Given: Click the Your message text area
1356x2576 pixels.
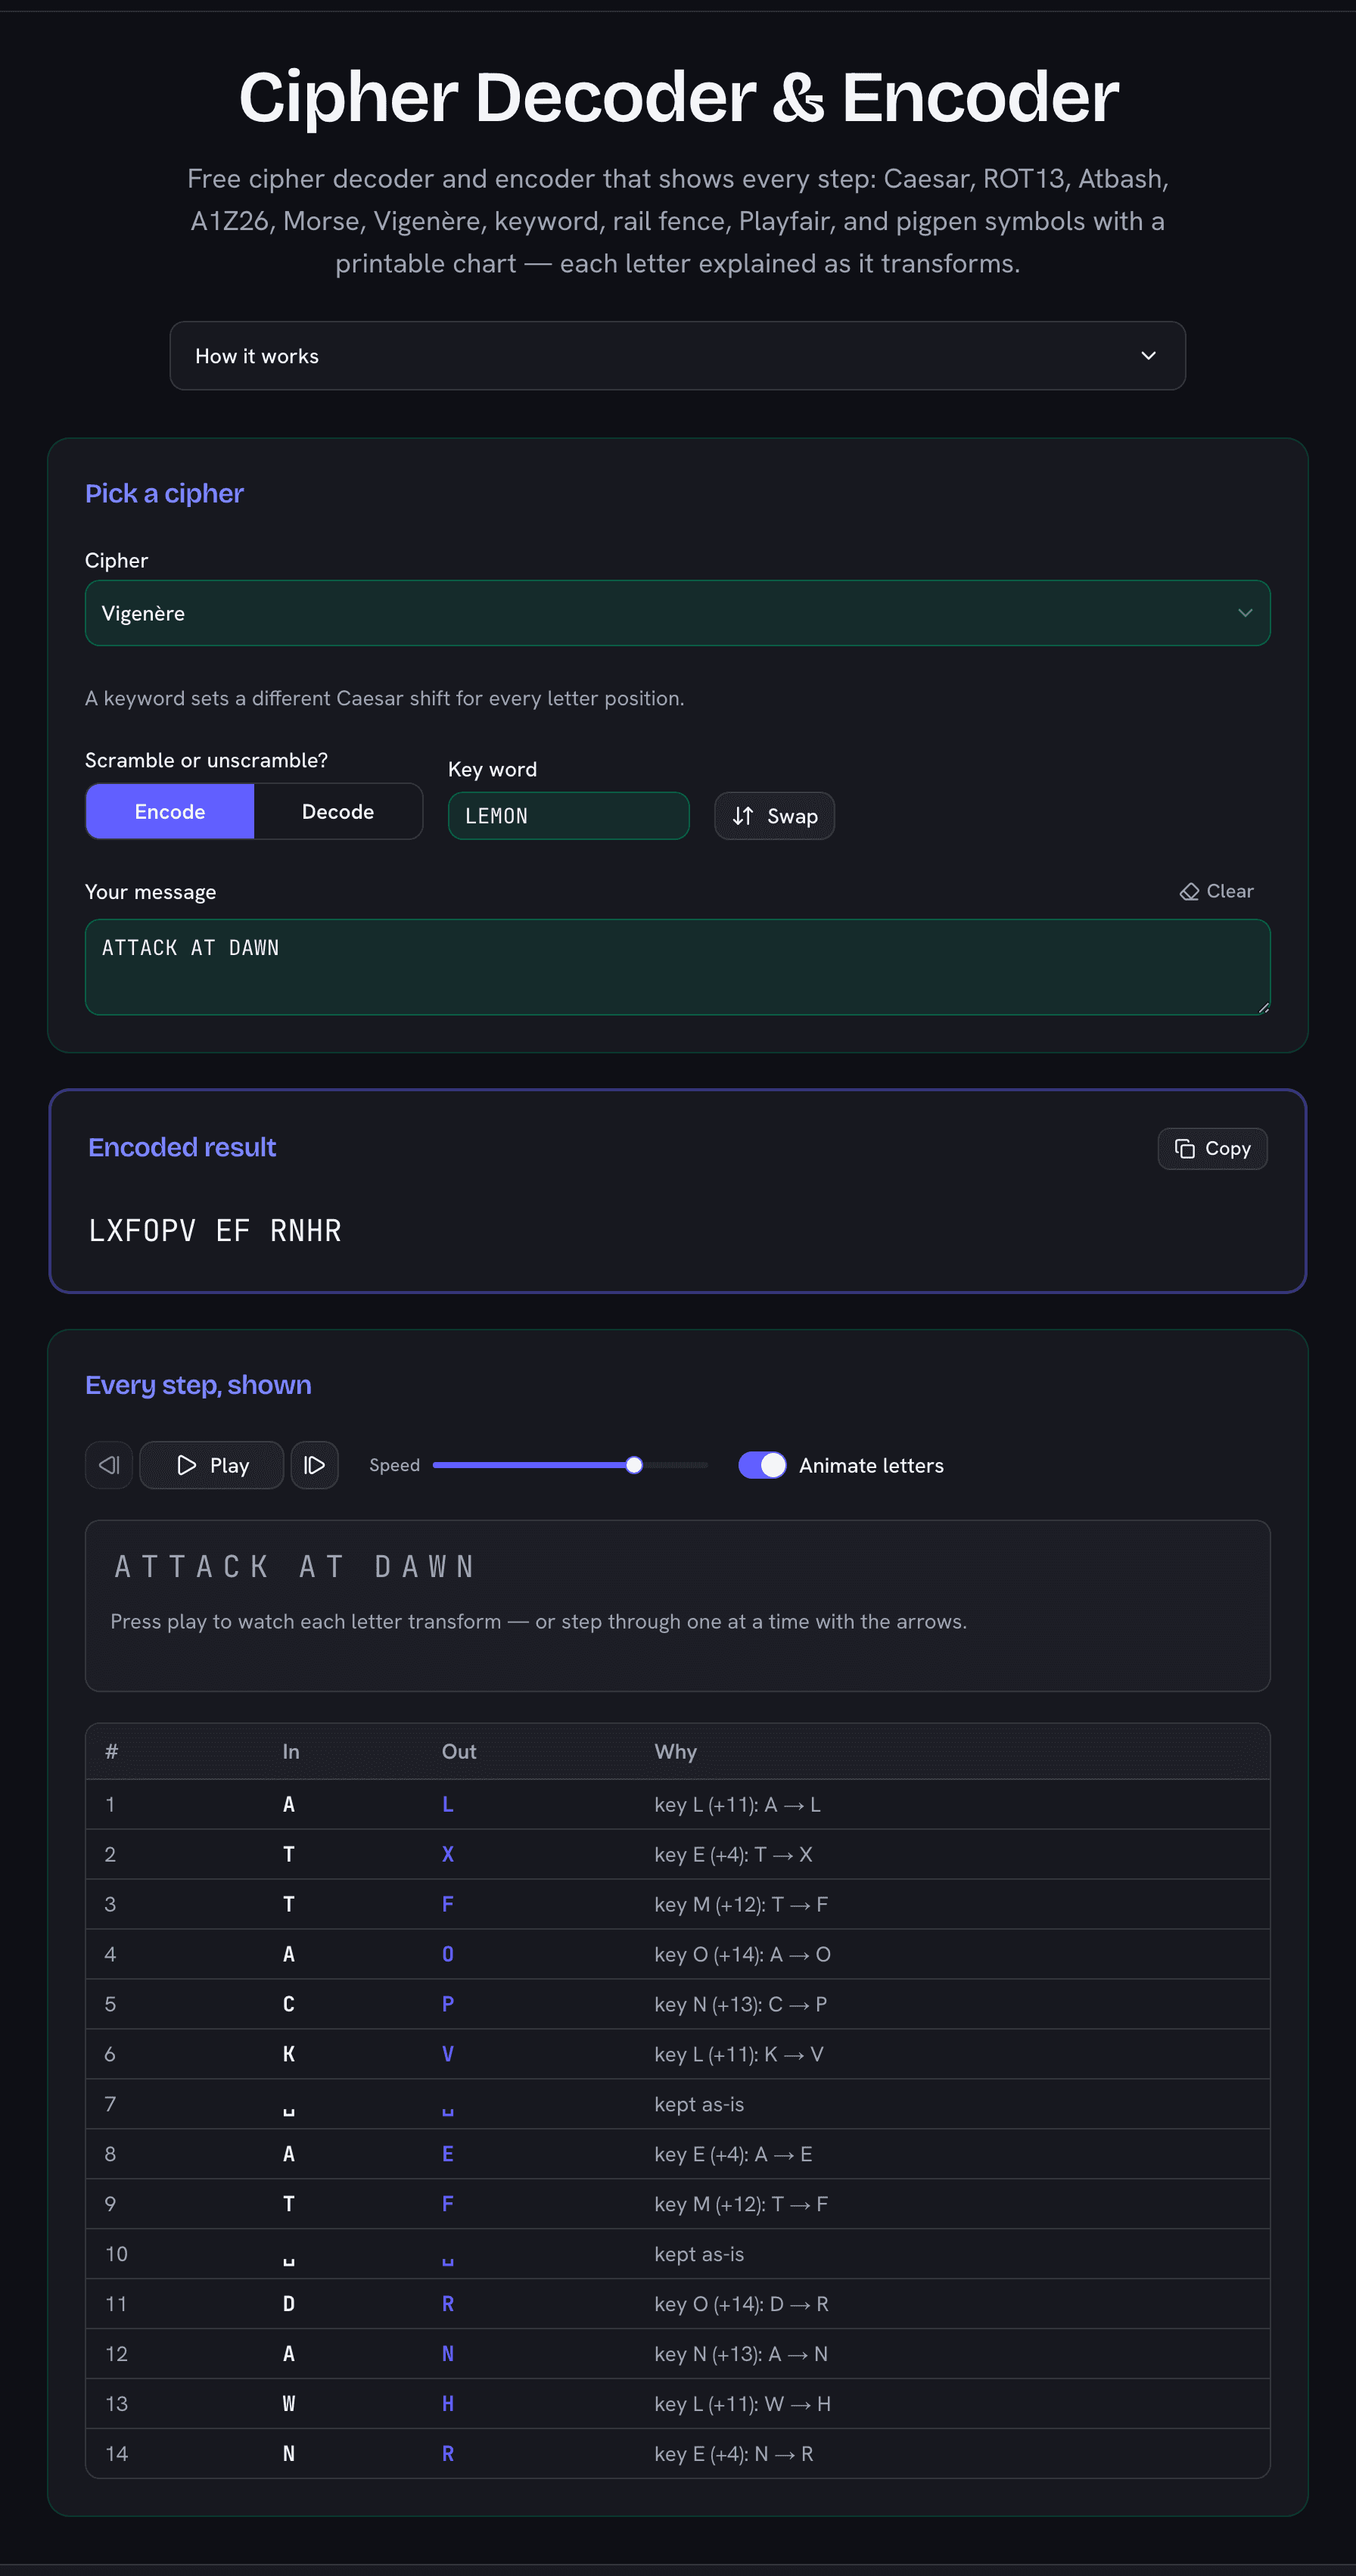Looking at the screenshot, I should (x=678, y=967).
